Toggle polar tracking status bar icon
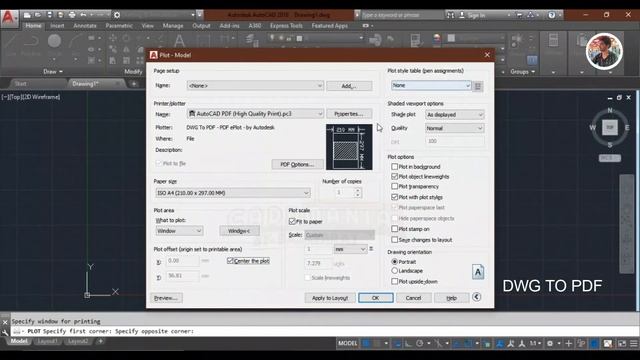 (x=420, y=344)
